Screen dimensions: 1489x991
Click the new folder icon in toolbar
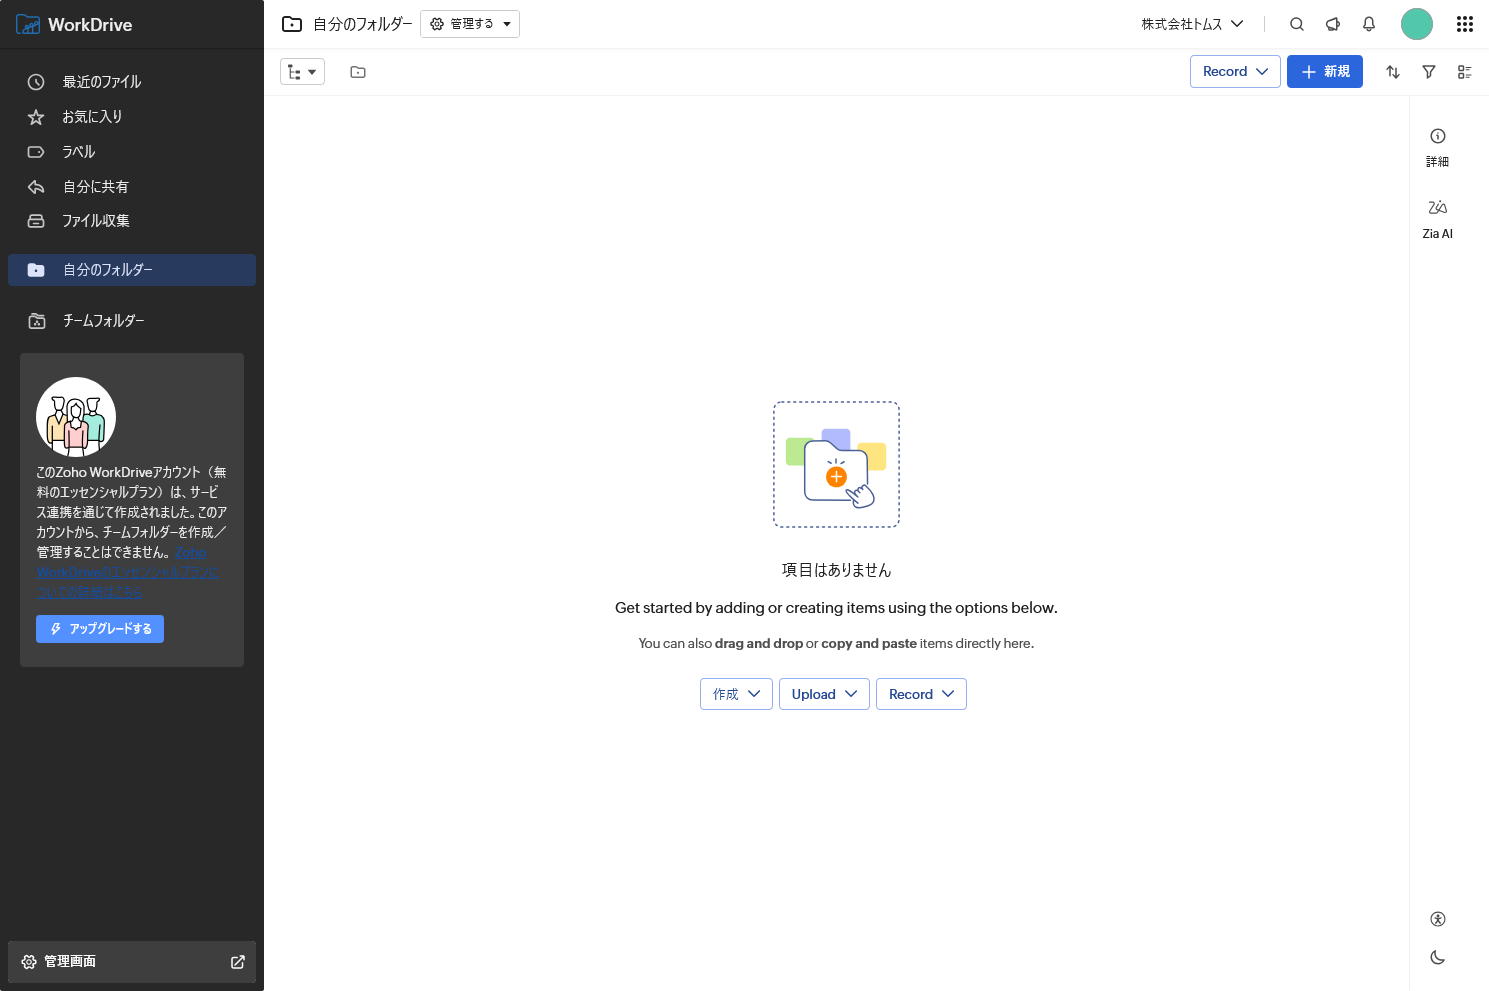click(x=358, y=72)
